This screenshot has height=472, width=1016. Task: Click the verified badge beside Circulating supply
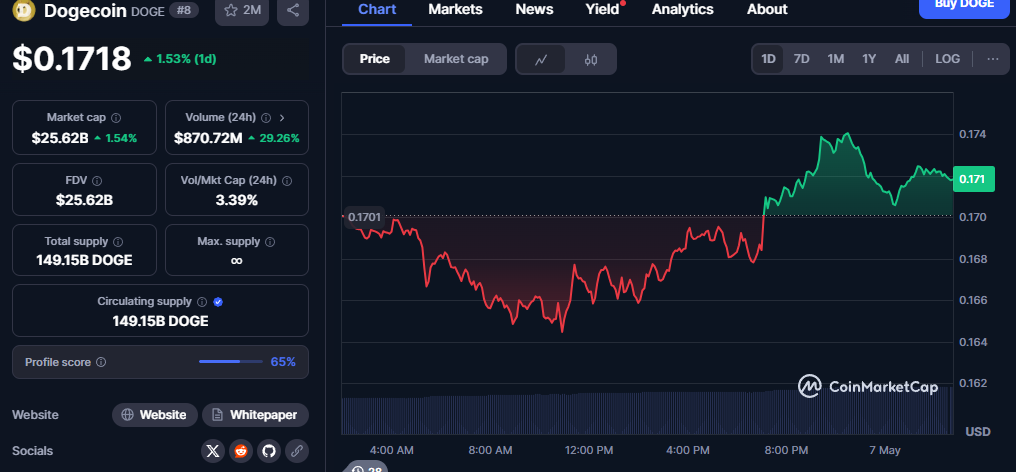pos(218,301)
